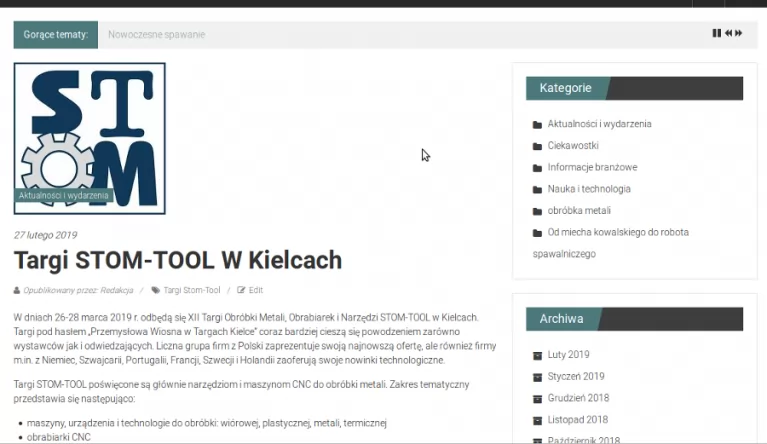The image size is (767, 444).
Task: Click paragraph beginning W dniach 26-28 marca
Action: (255, 338)
